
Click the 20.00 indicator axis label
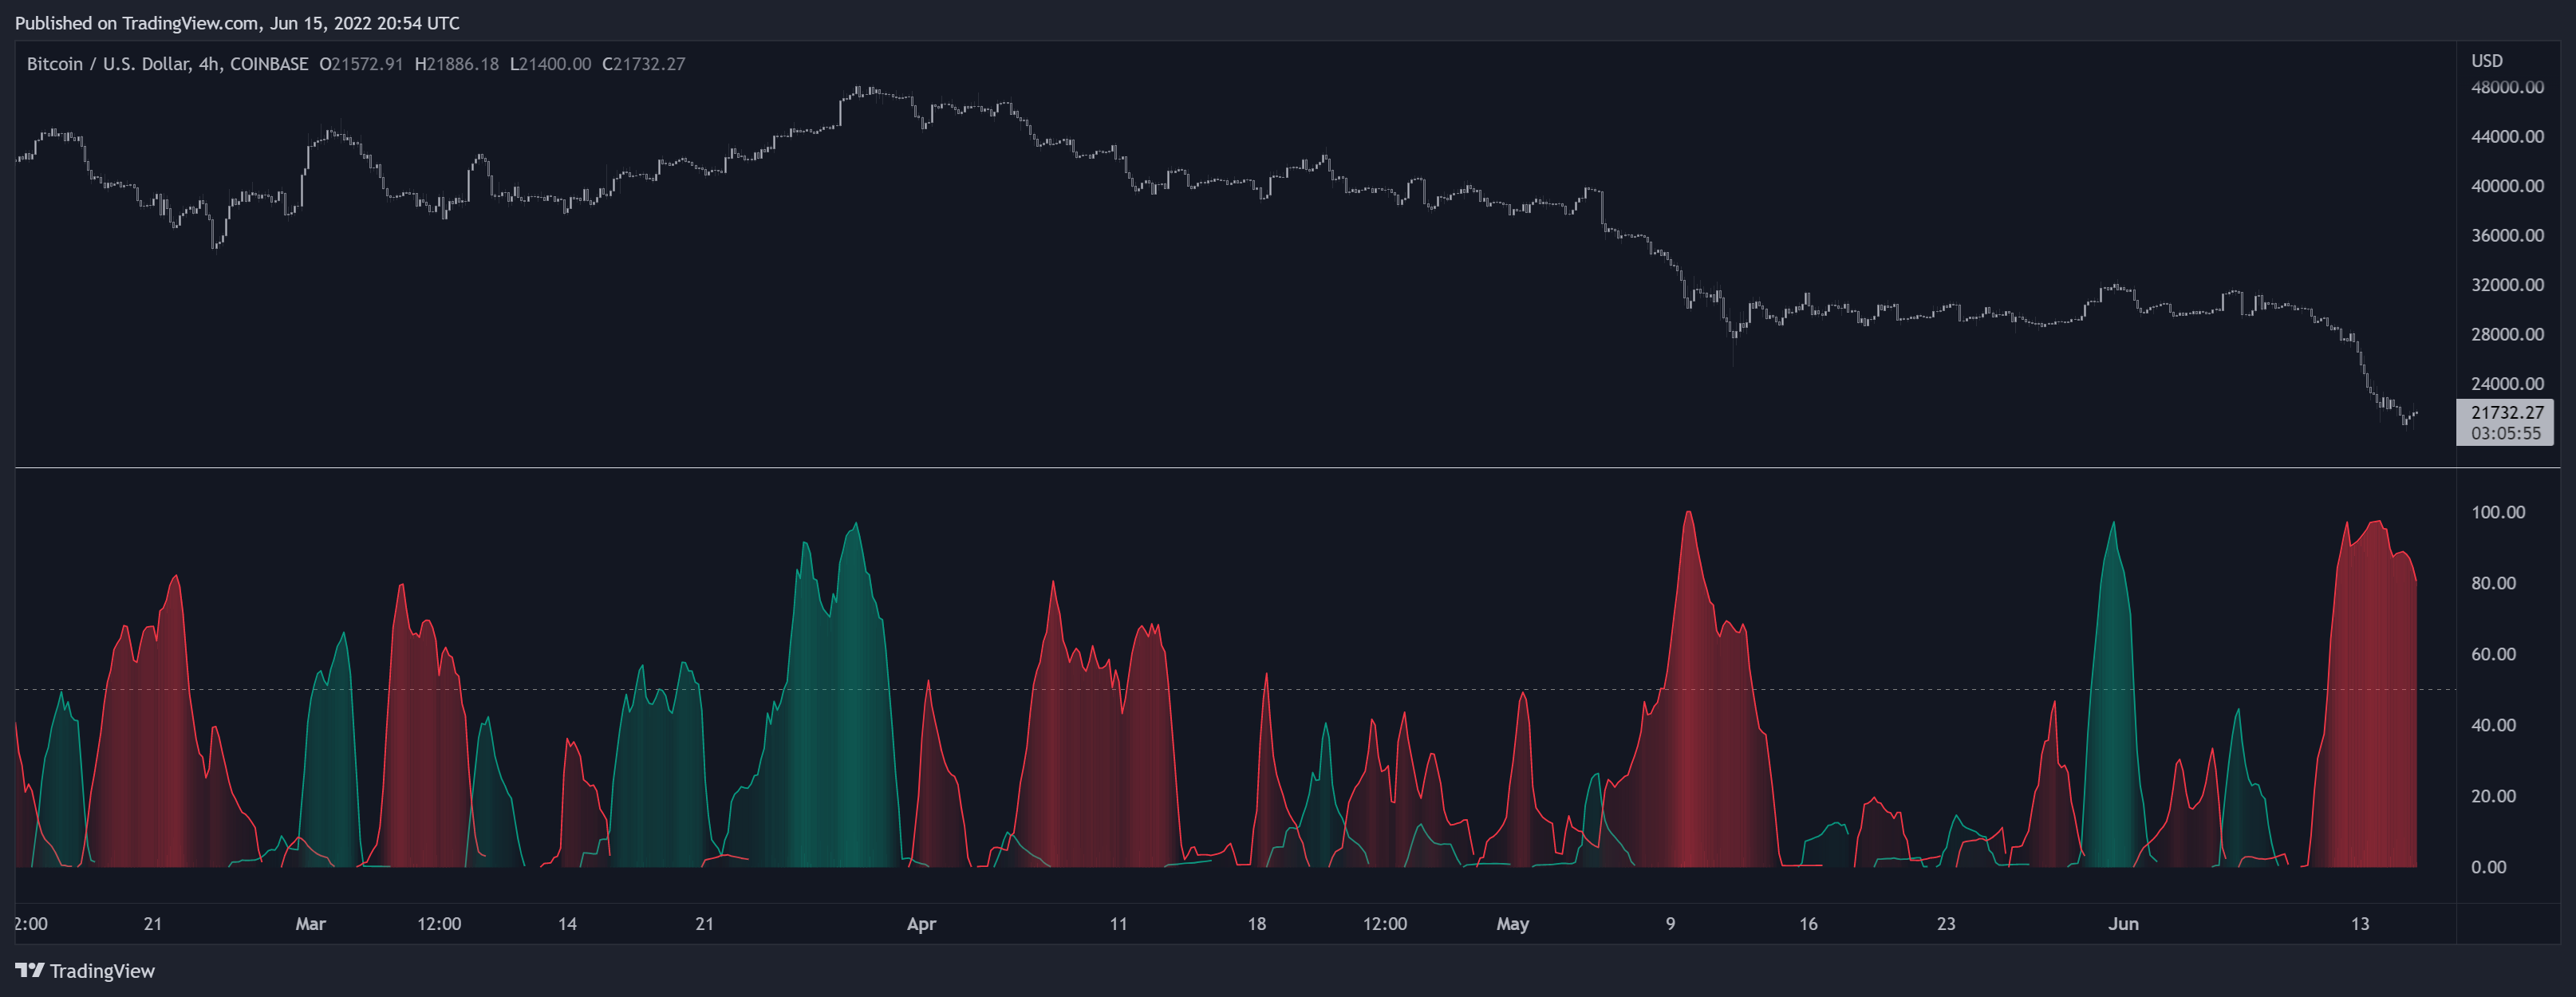coord(2493,796)
